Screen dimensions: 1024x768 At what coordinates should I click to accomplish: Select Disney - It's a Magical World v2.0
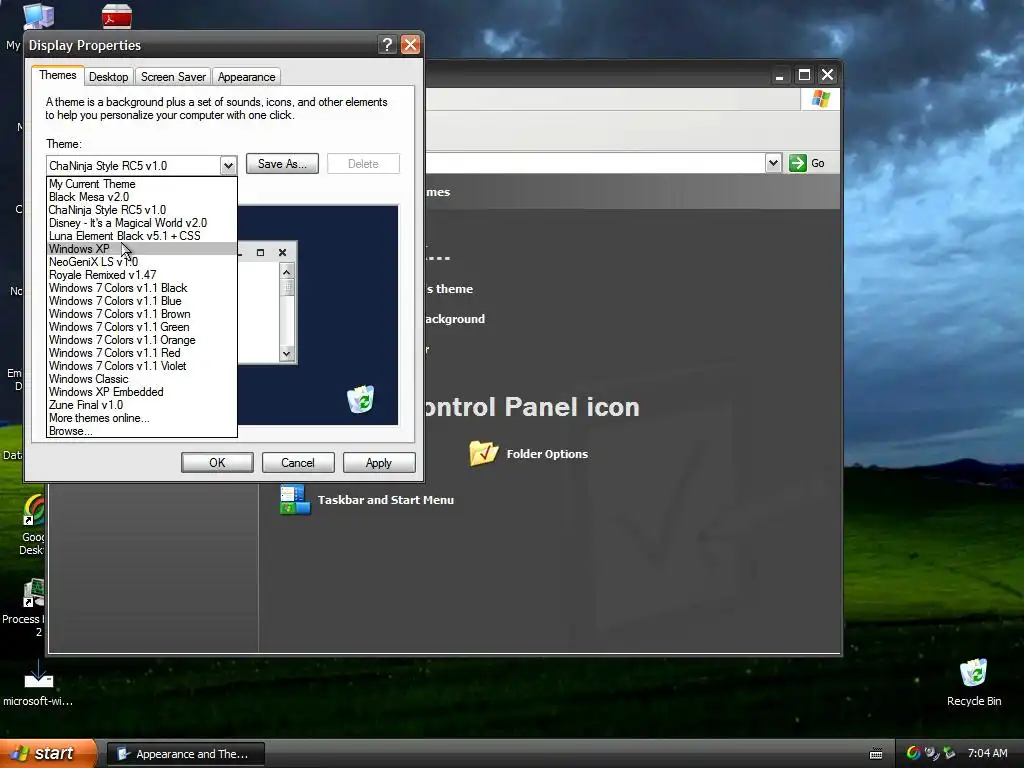tap(142, 223)
